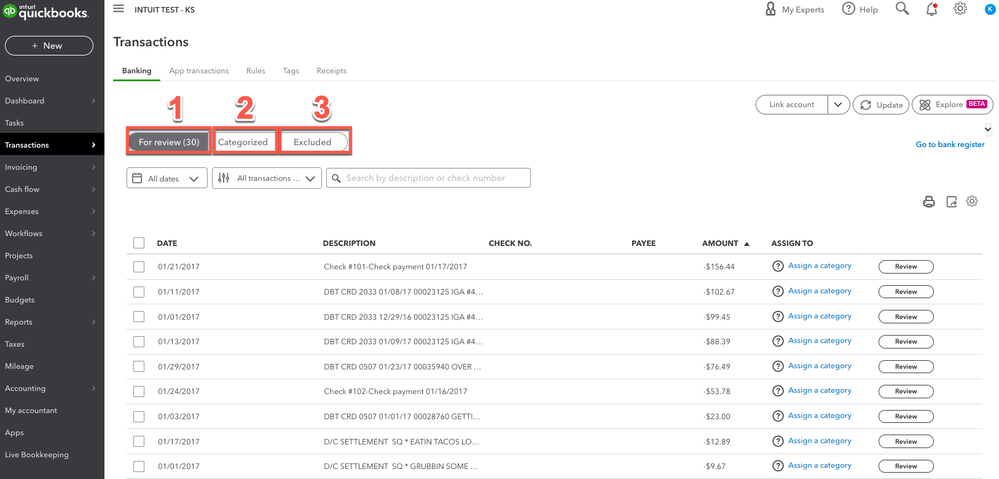
Task: Check the 01/11/2017 transaction row
Action: coord(139,292)
